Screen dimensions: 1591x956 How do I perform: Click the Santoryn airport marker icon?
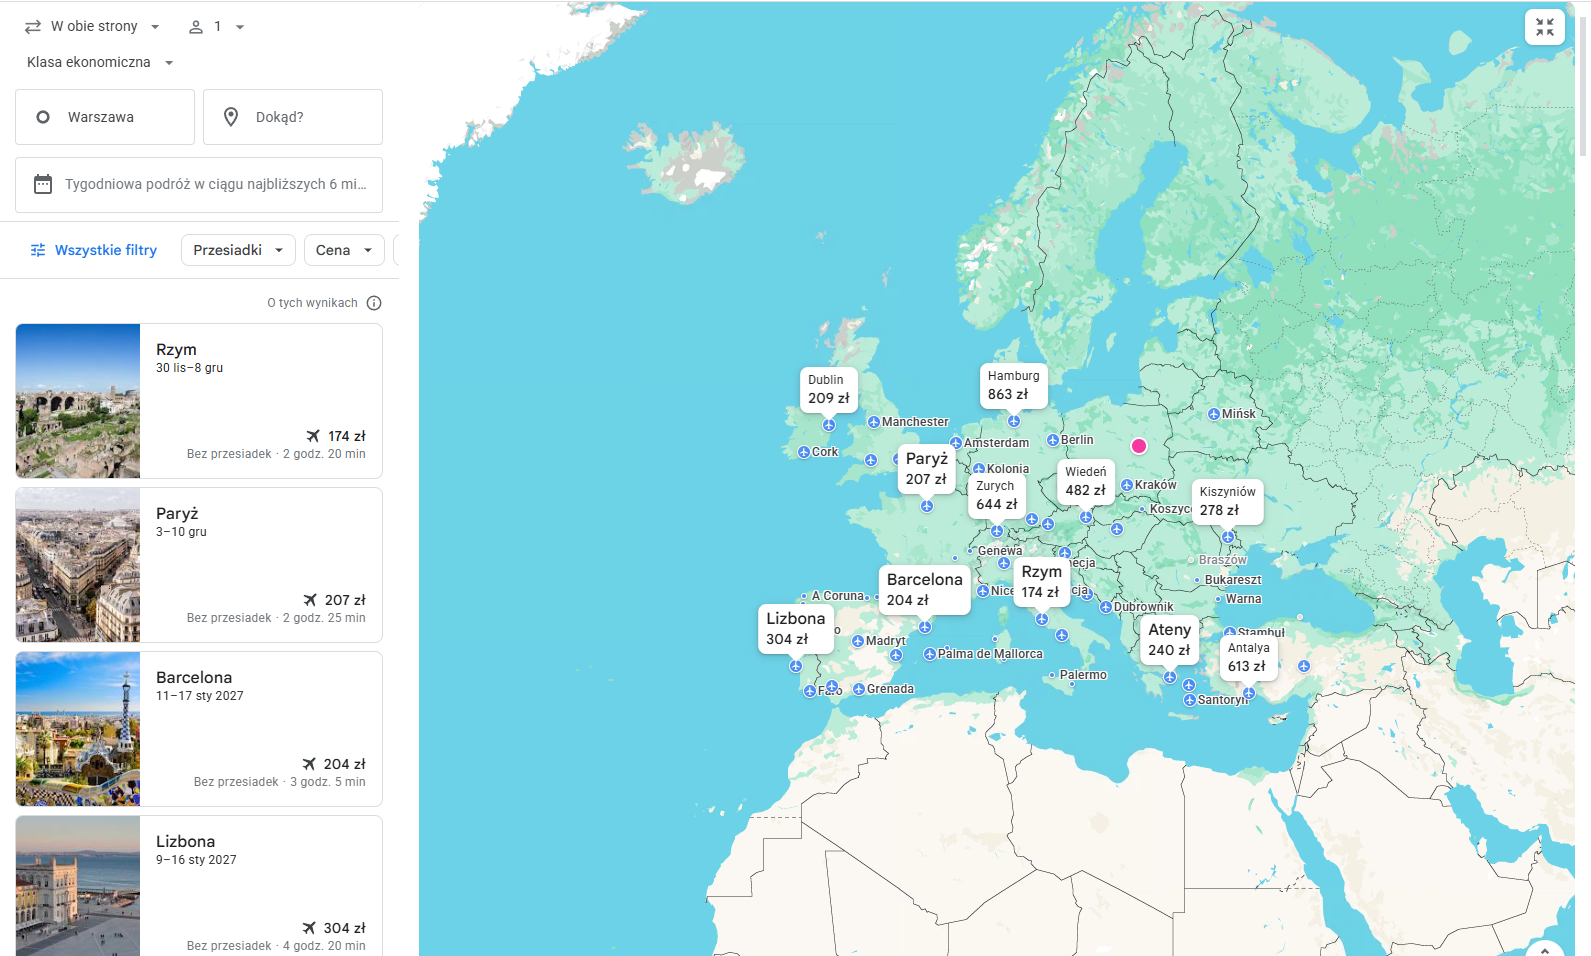click(1190, 700)
